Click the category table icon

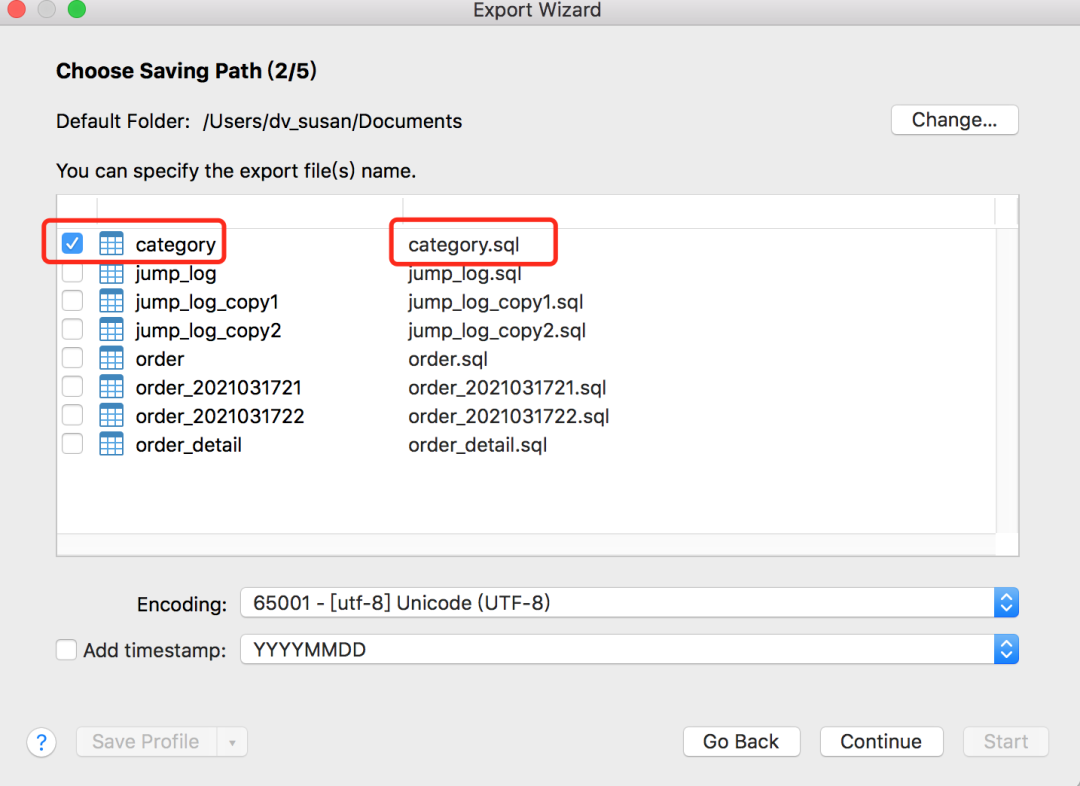point(111,244)
